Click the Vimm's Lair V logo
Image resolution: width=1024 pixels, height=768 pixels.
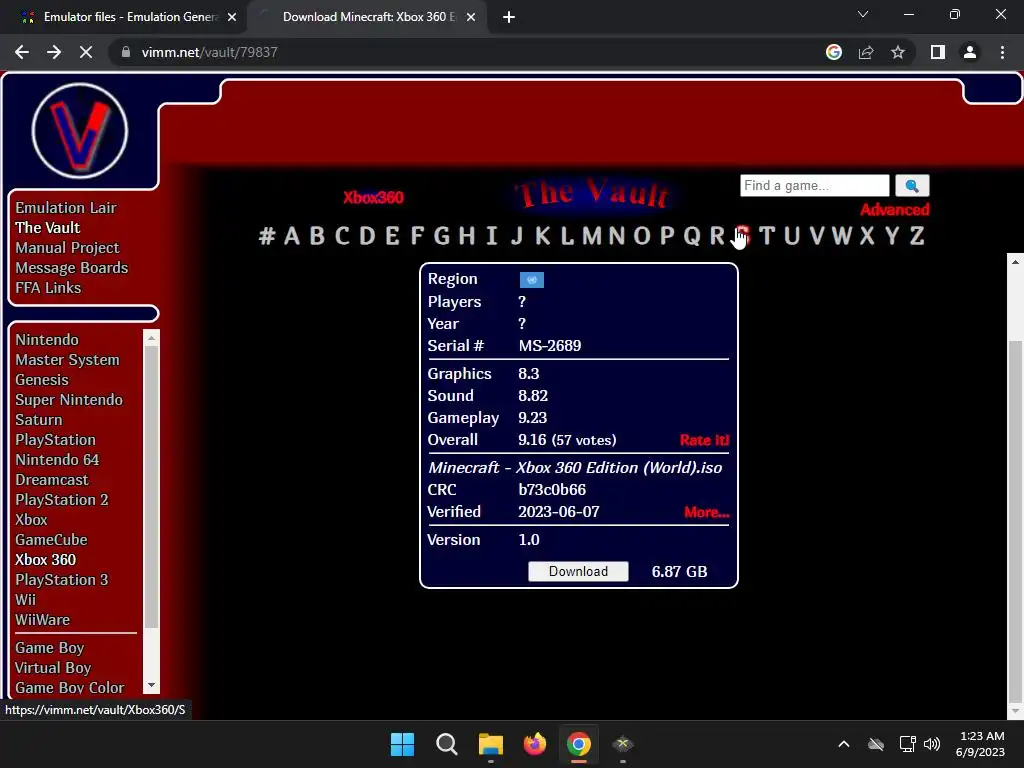pos(80,131)
